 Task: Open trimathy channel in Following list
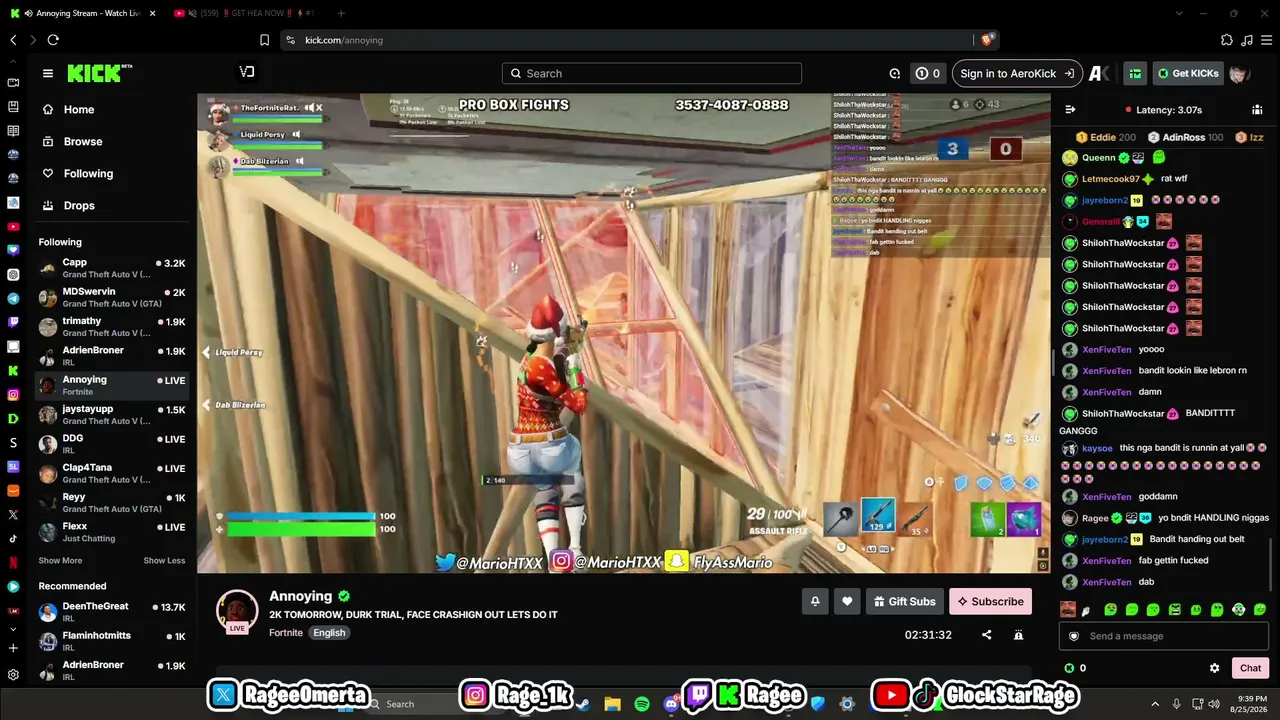112,326
